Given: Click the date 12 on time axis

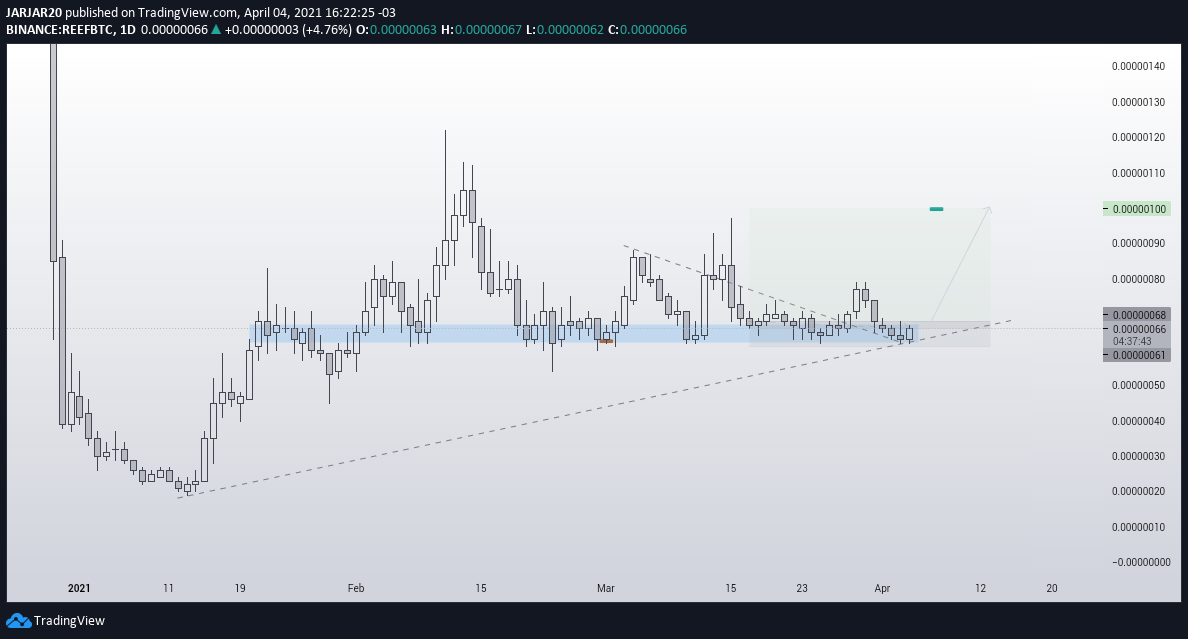Looking at the screenshot, I should pos(980,588).
